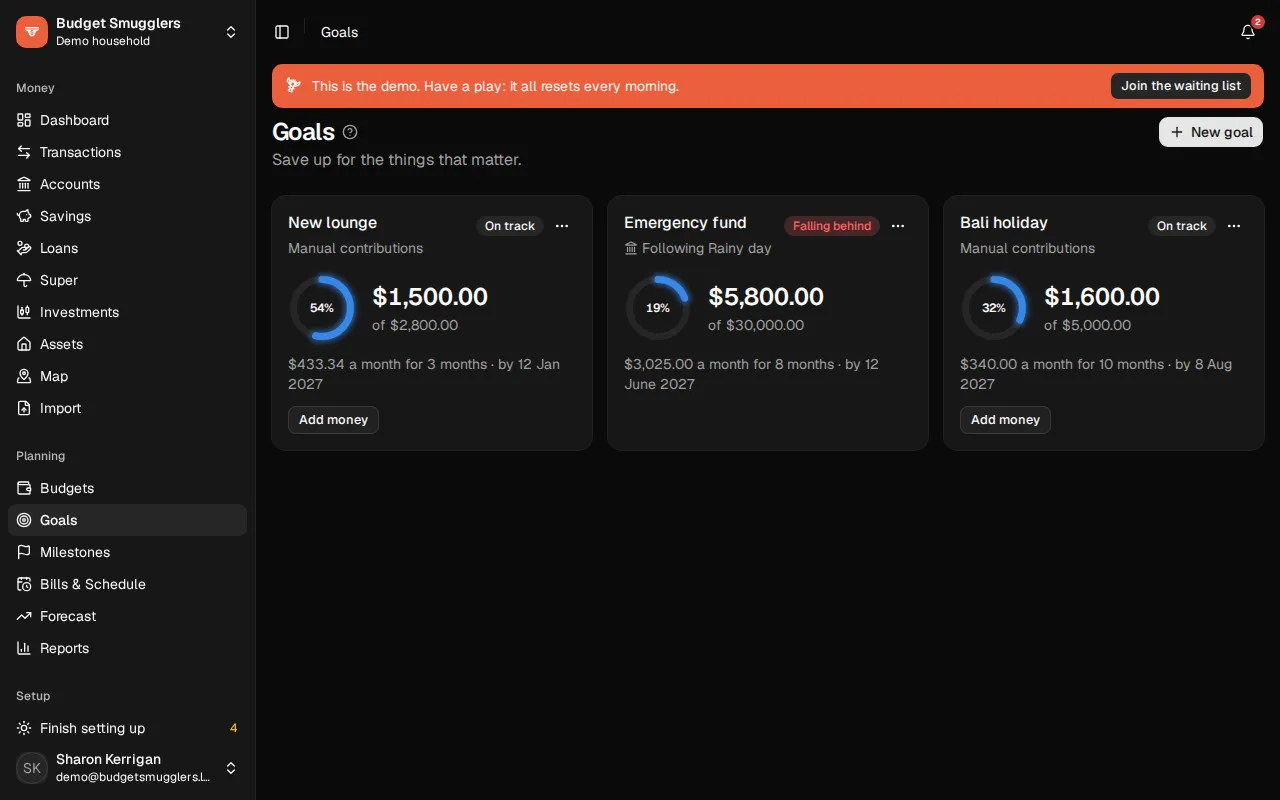
Task: Click the Budget Smugglers logo icon
Action: tap(32, 32)
